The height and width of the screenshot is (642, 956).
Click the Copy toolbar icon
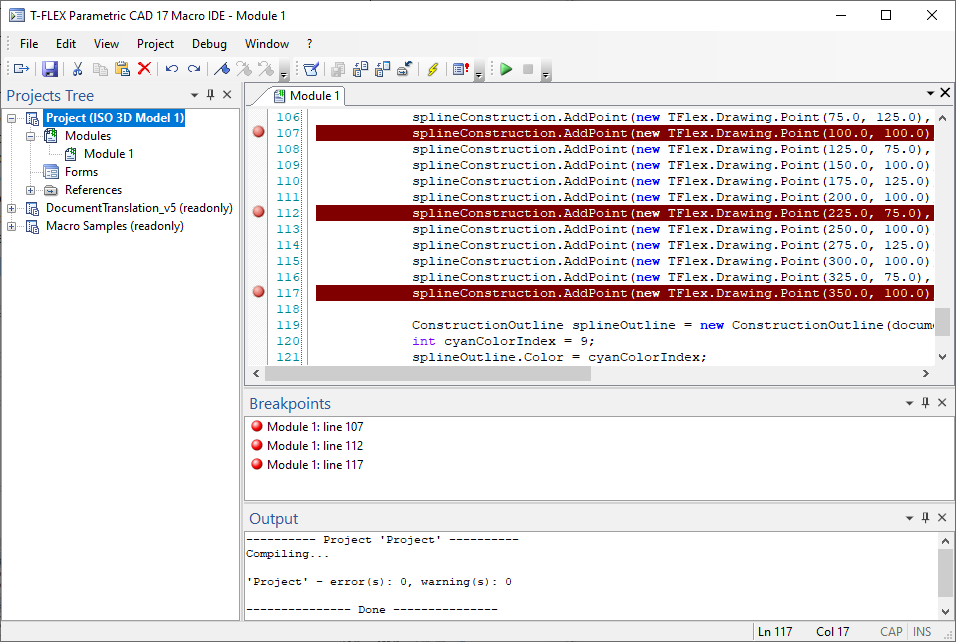click(x=100, y=69)
